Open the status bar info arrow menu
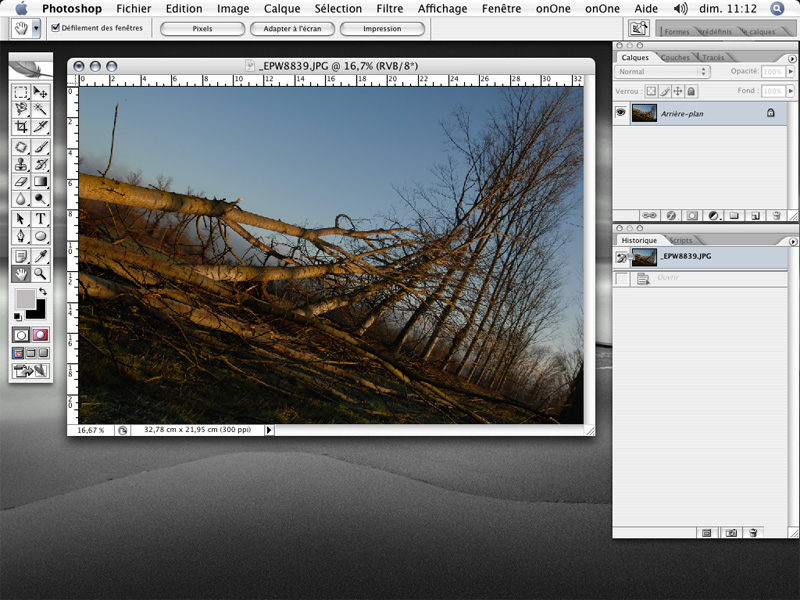The height and width of the screenshot is (600, 800). coord(269,430)
